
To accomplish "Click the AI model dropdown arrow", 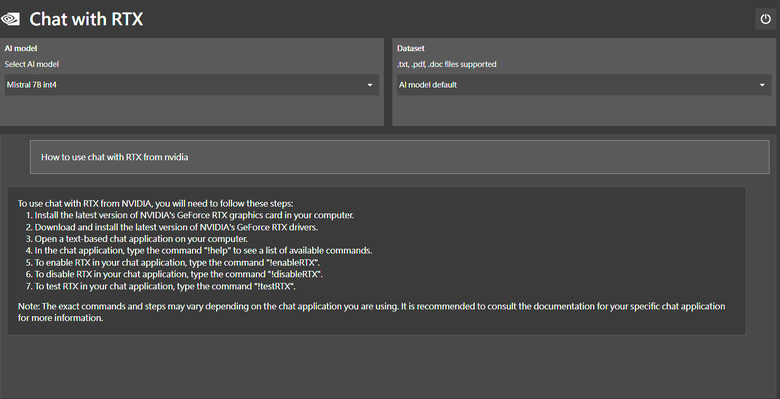I will pyautogui.click(x=370, y=85).
